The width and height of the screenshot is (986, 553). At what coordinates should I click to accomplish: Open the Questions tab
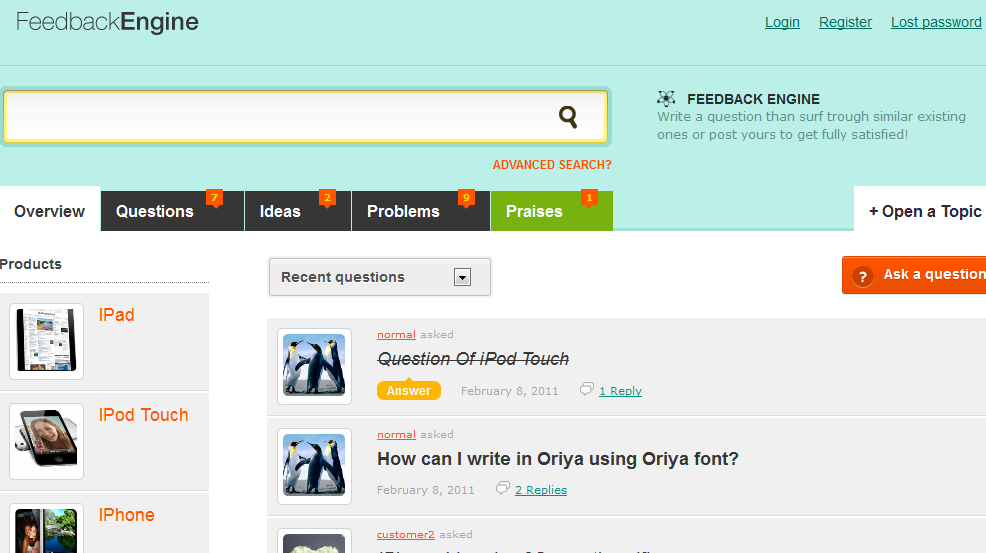[x=172, y=211]
